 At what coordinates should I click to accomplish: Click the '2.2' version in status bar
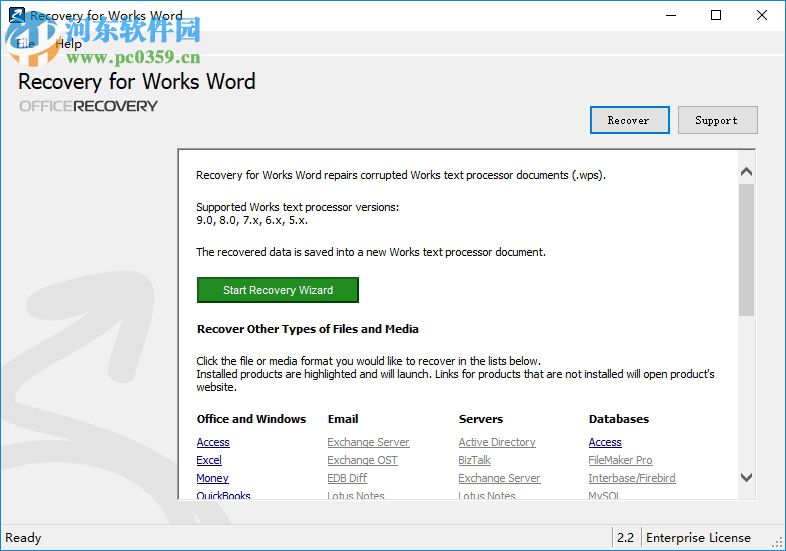pyautogui.click(x=626, y=538)
